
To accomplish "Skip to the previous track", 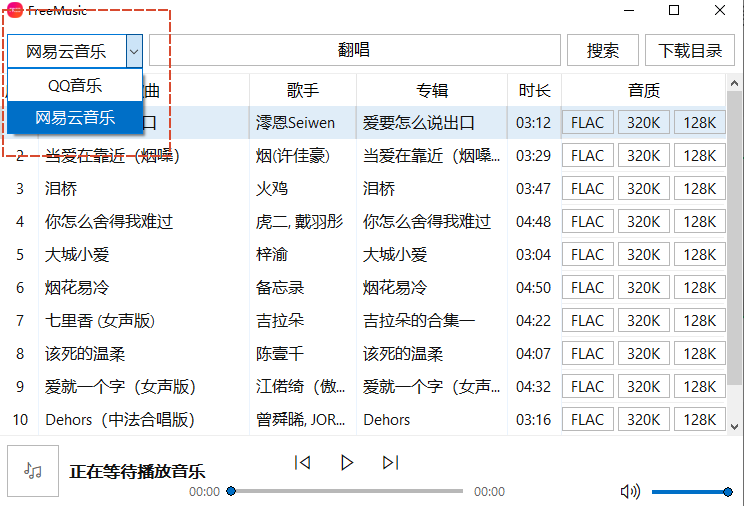I will point(303,462).
